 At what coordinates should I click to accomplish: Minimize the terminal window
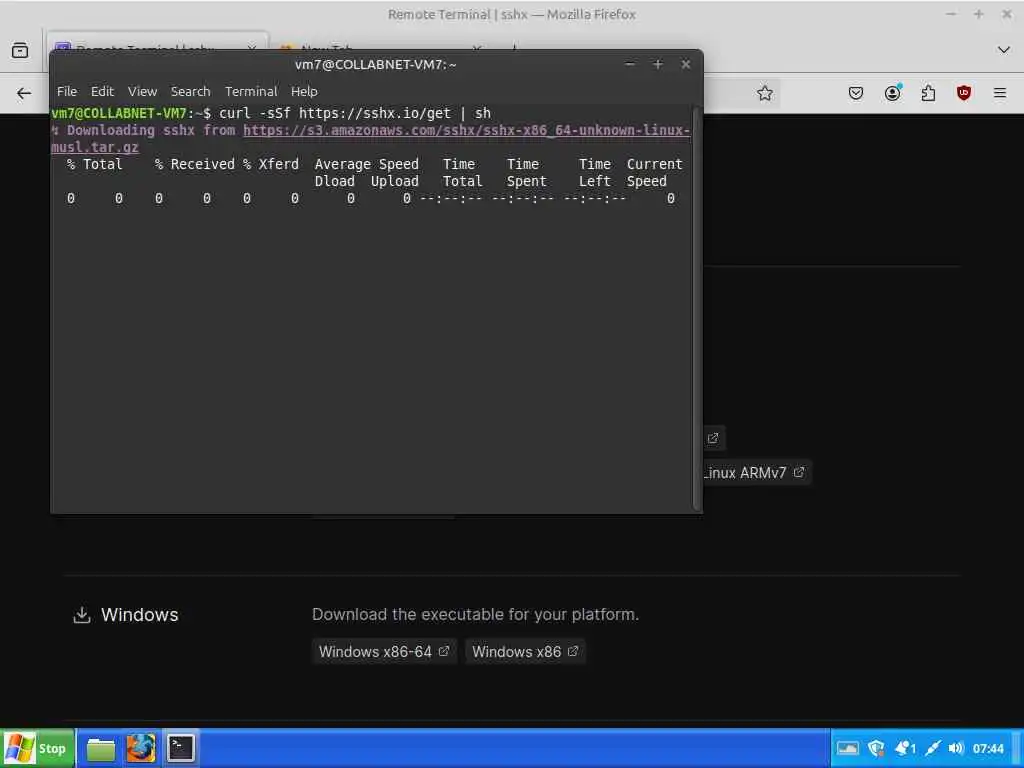point(630,64)
